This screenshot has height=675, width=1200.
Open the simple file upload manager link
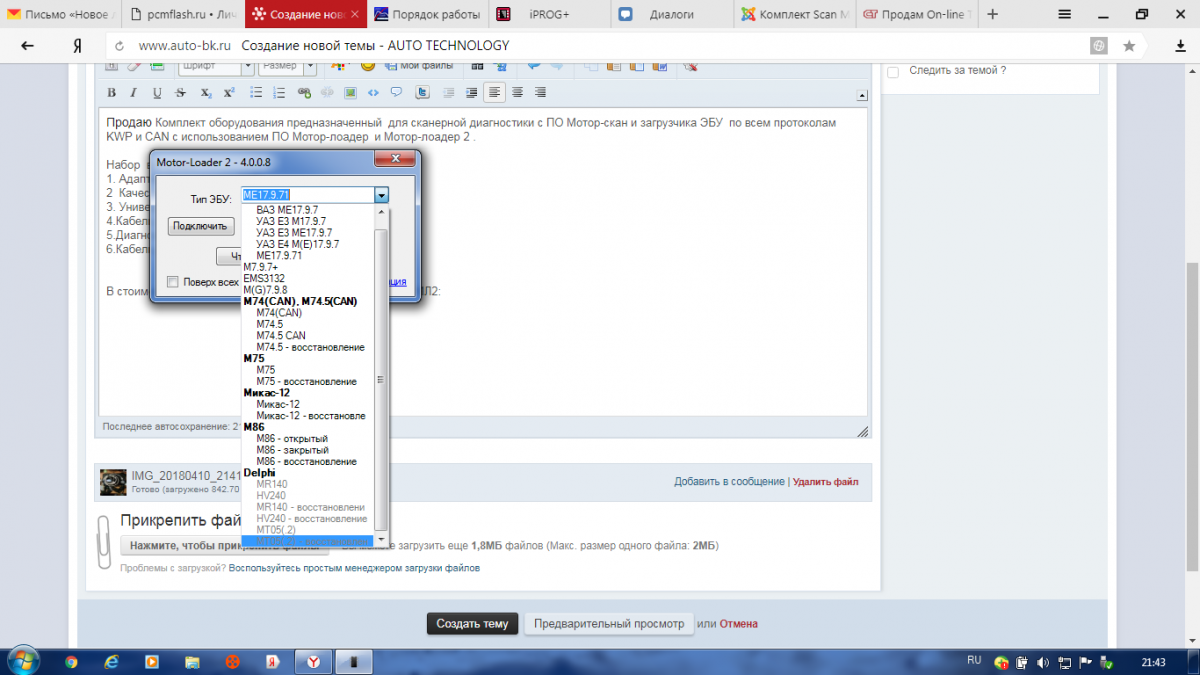coord(354,568)
